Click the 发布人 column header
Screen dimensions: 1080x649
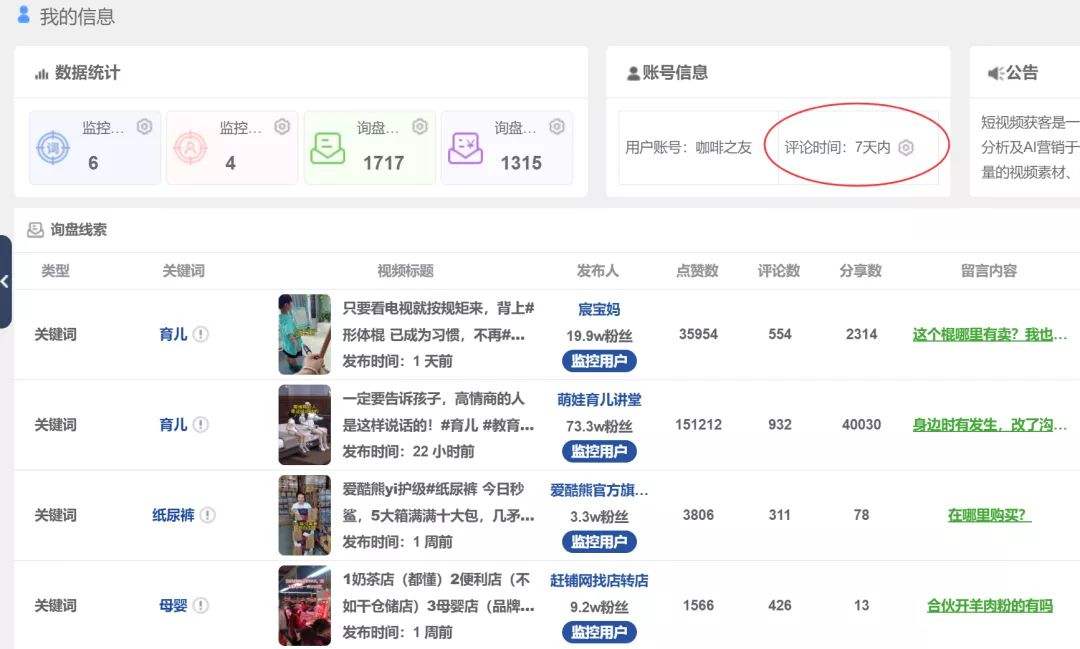(597, 271)
